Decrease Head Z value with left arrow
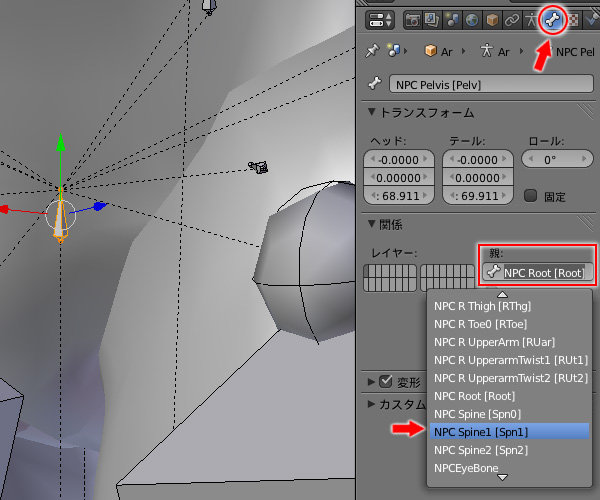The image size is (600, 500). tap(373, 195)
